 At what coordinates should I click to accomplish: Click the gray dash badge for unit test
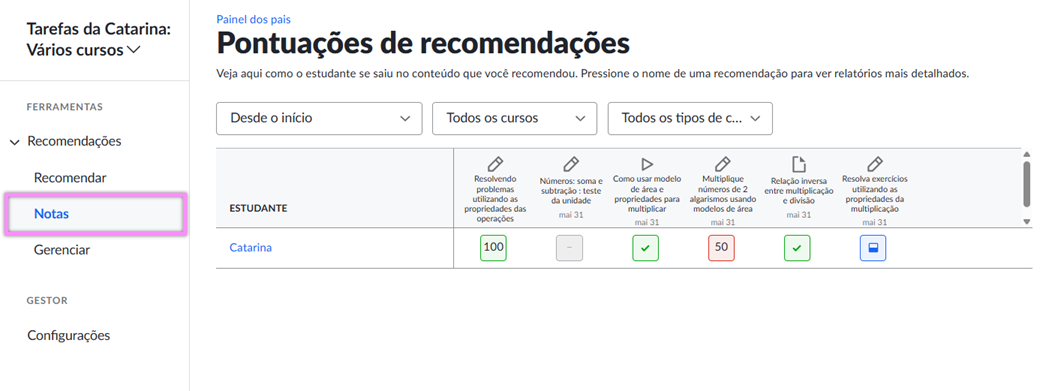point(569,248)
